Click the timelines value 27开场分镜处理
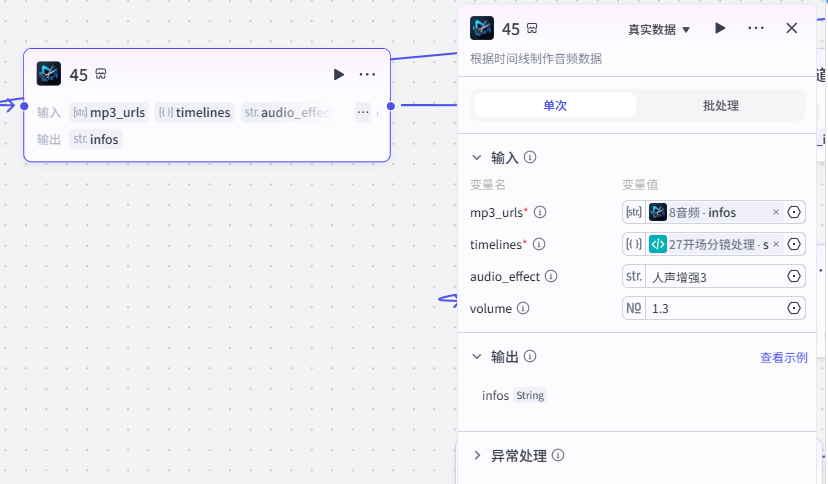This screenshot has width=828, height=484. 714,244
